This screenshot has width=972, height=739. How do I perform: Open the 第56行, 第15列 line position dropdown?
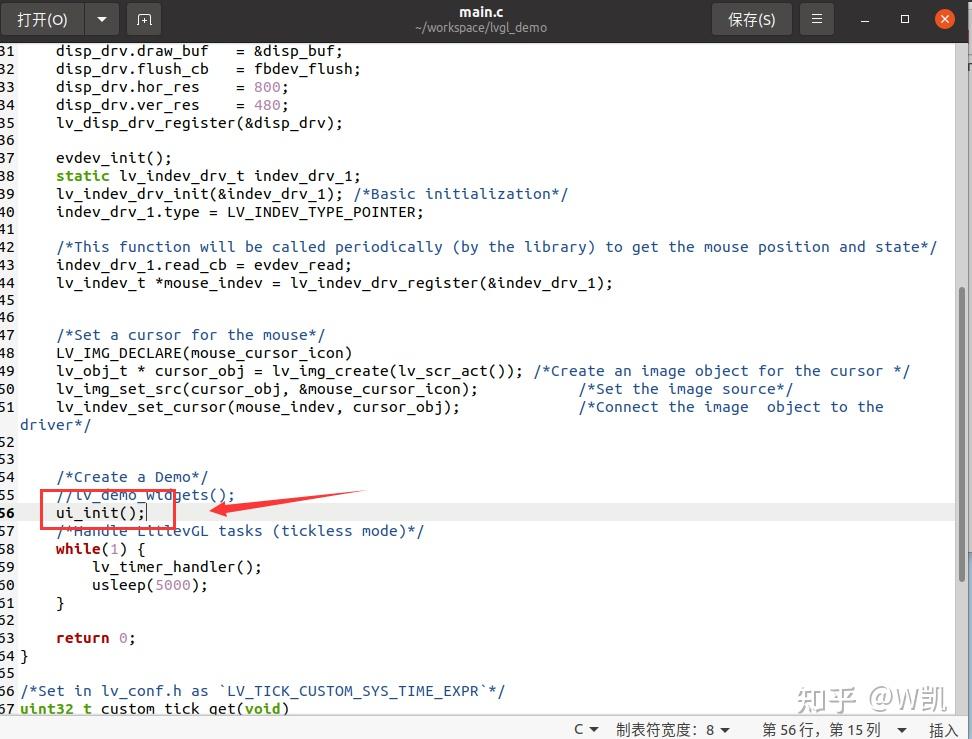click(x=834, y=729)
